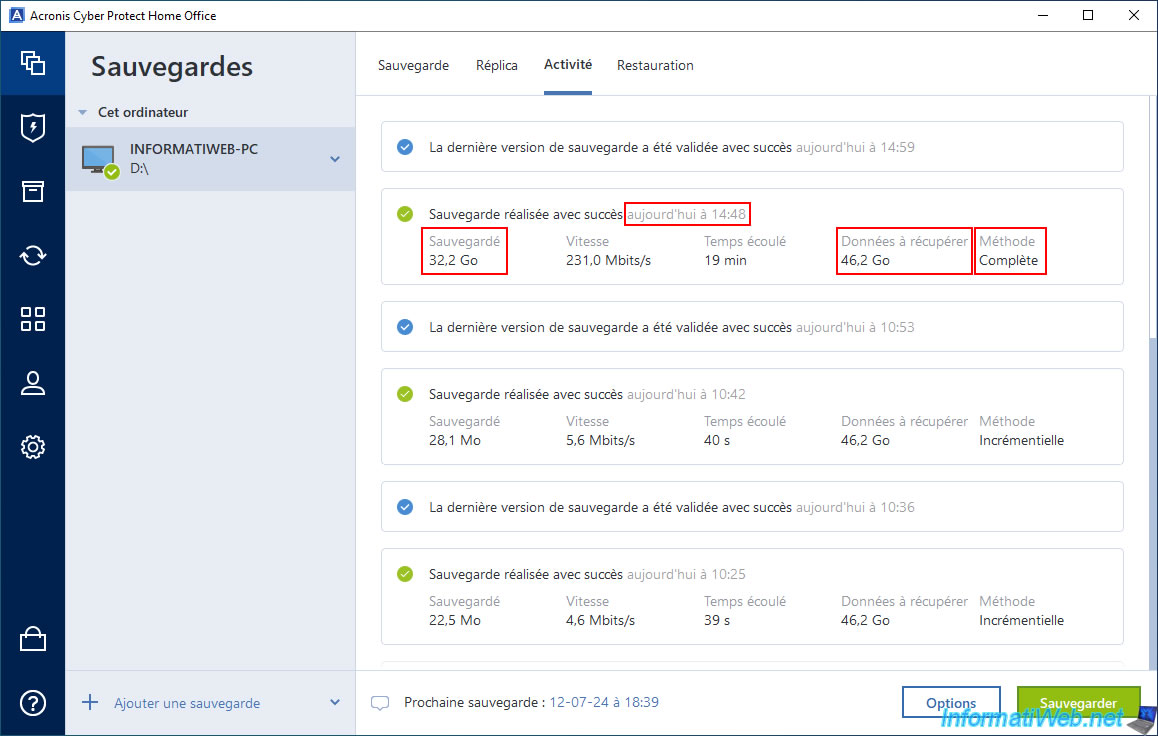Click the Sauvegardes panel heading
The image size is (1158, 736).
tap(172, 66)
